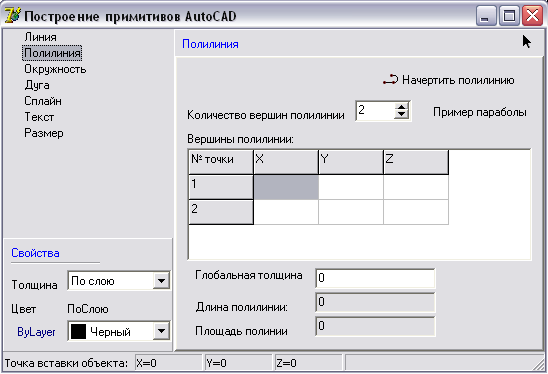Click the Z cell of point row 1
Image resolution: width=548 pixels, height=374 pixels.
[x=416, y=187]
